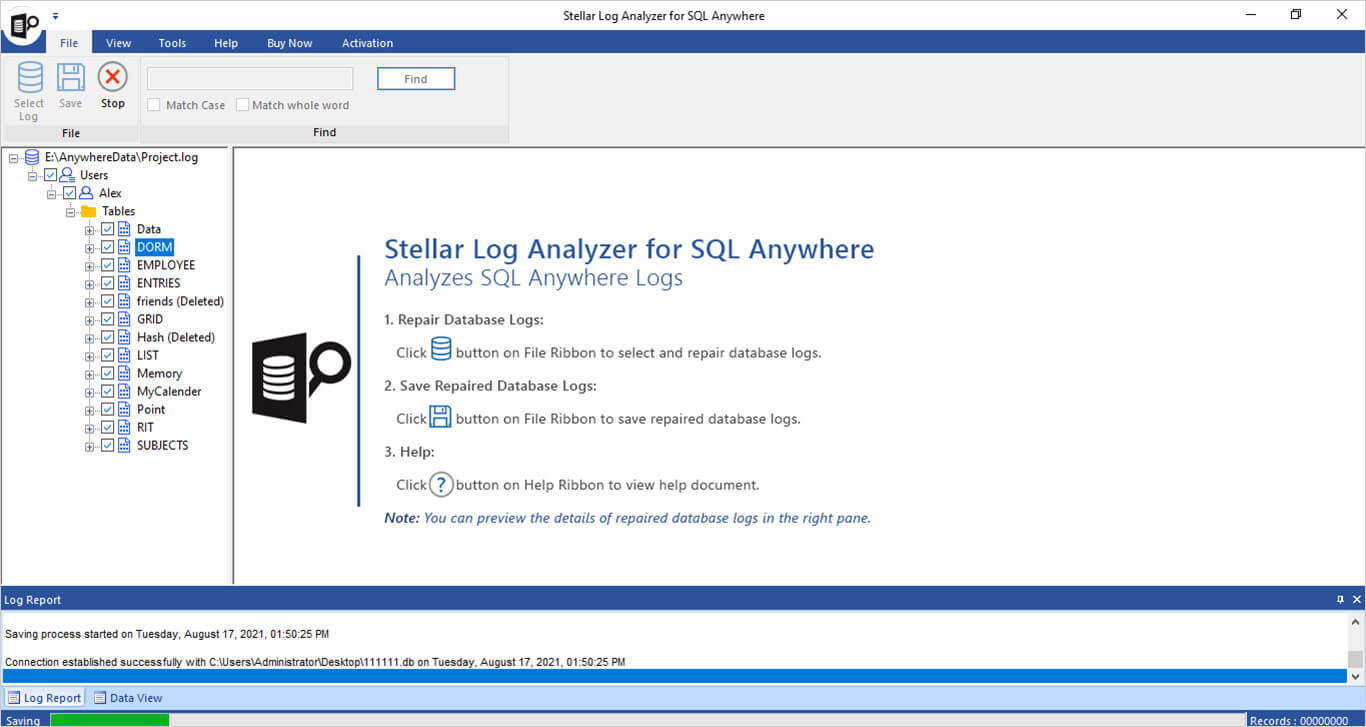Open the quick access toolbar dropdown arrow
Screen dimensions: 1366x727
tap(55, 16)
